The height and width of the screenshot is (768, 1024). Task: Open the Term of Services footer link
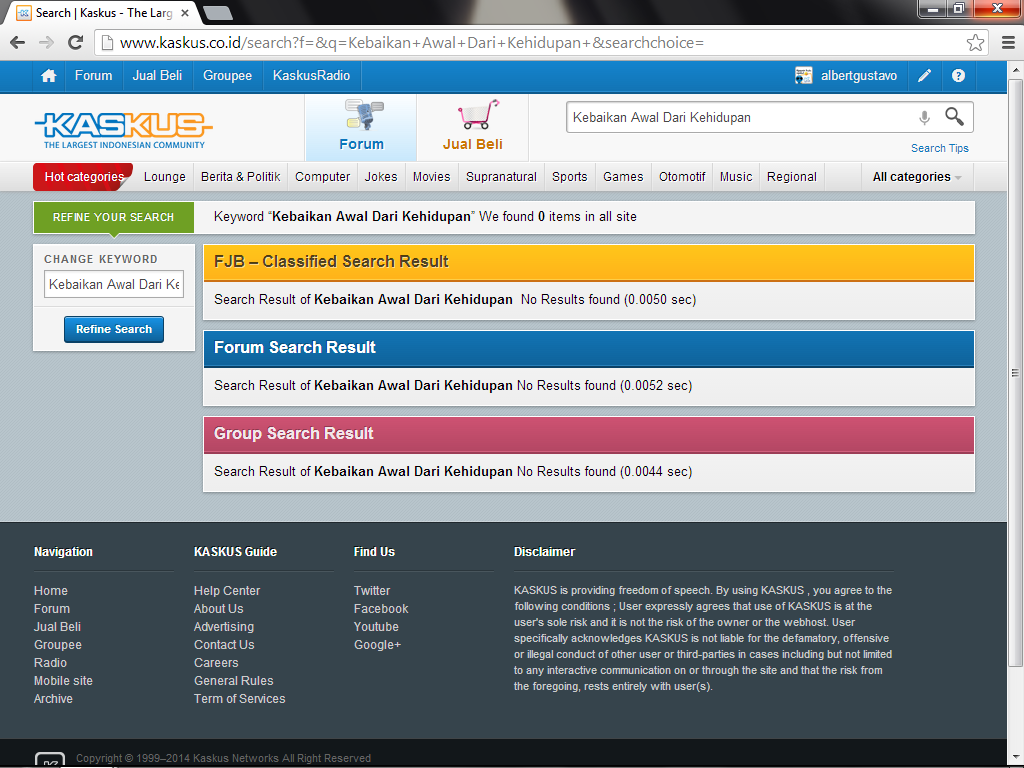coord(240,699)
